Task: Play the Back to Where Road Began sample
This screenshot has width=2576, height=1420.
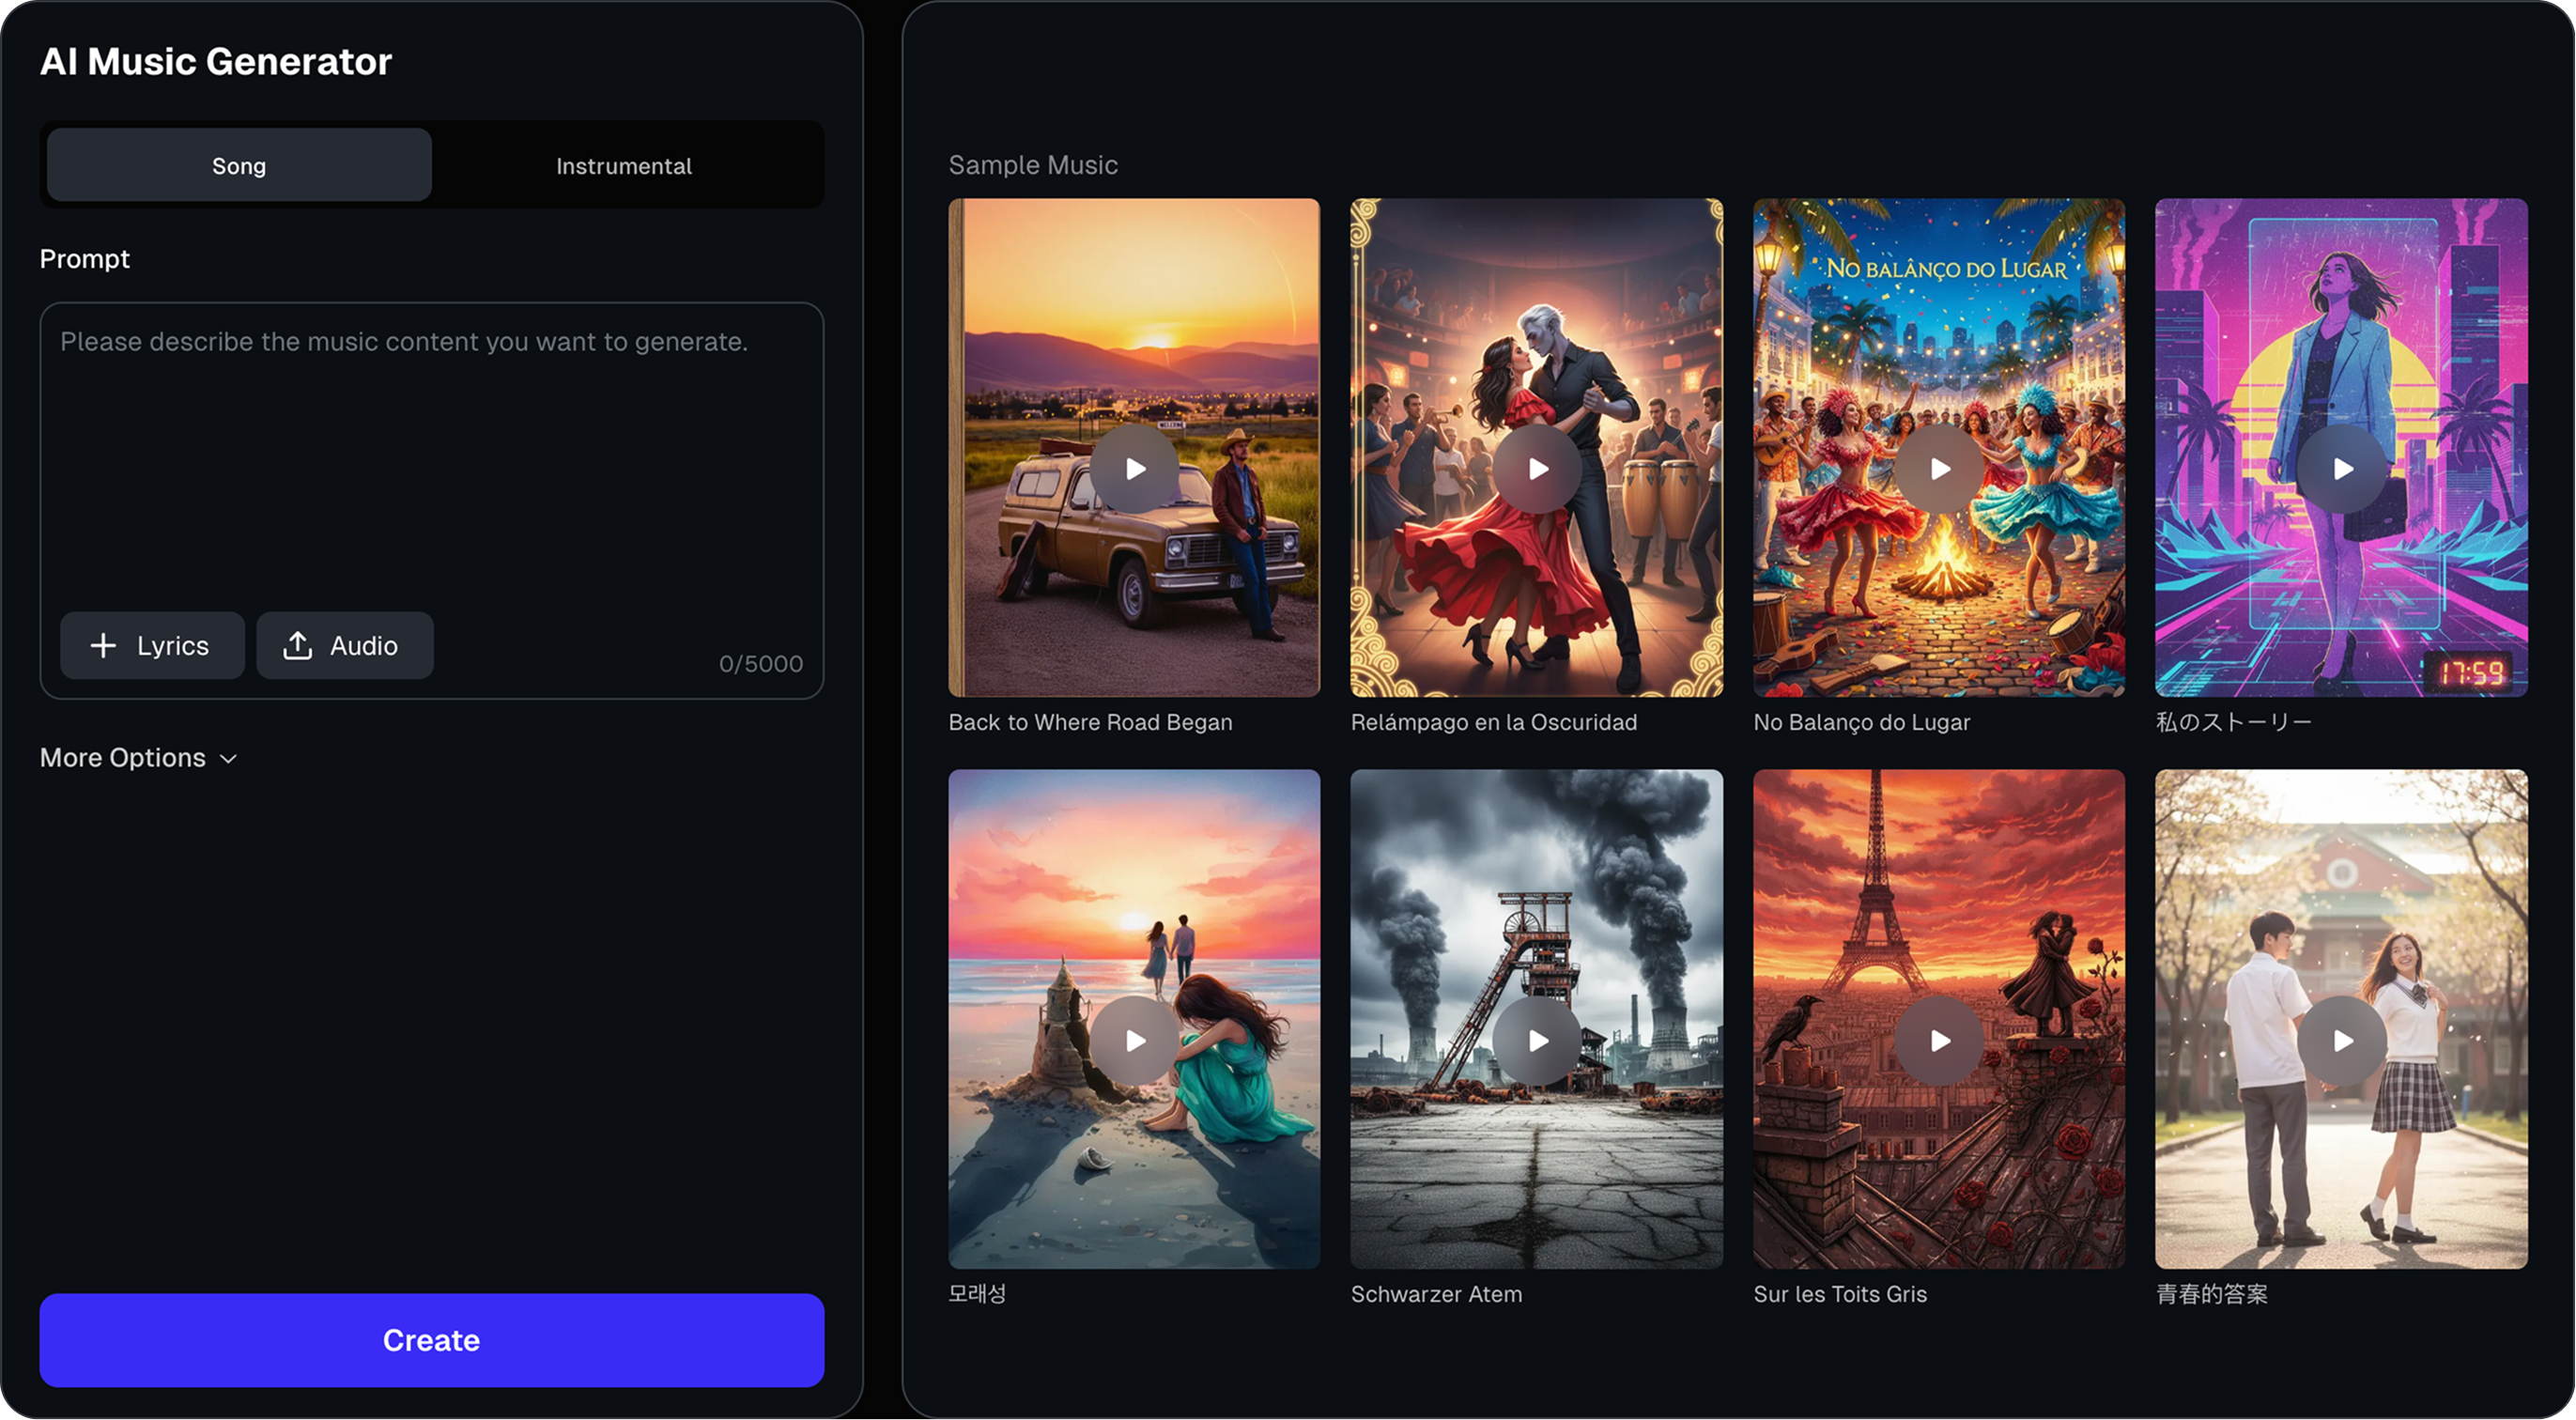Action: [x=1134, y=468]
